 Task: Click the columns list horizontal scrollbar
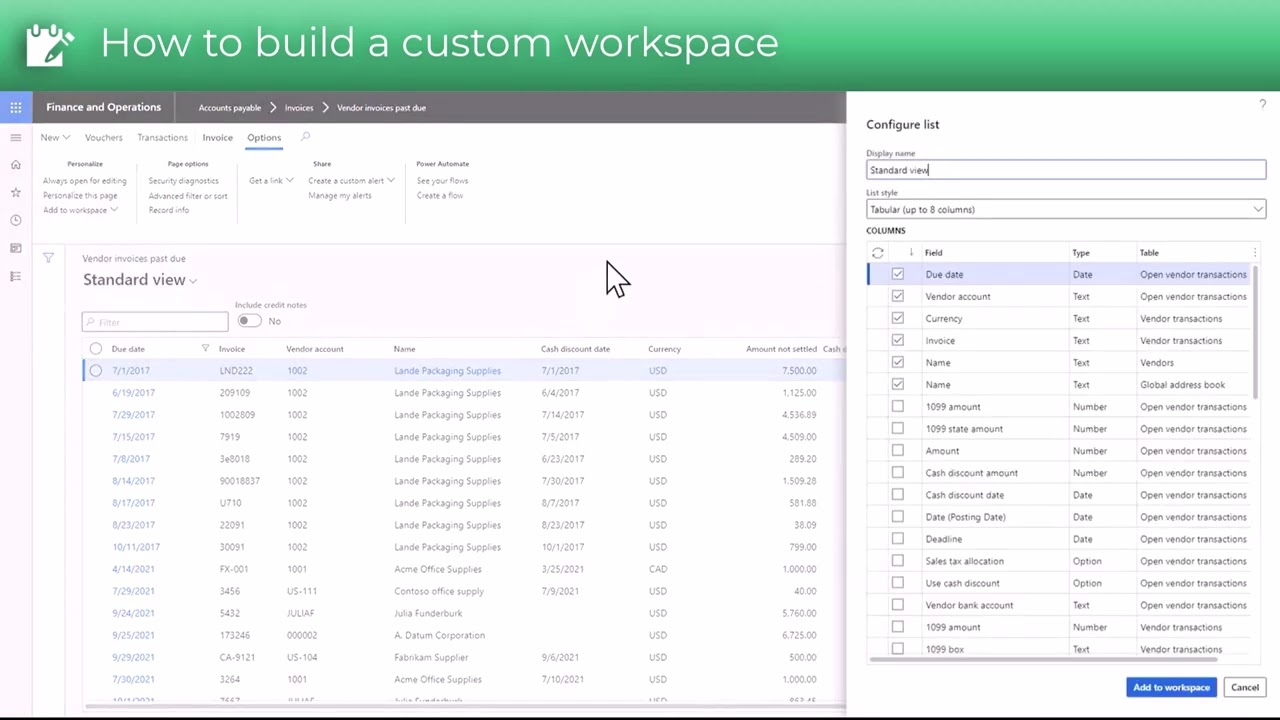tap(1045, 659)
